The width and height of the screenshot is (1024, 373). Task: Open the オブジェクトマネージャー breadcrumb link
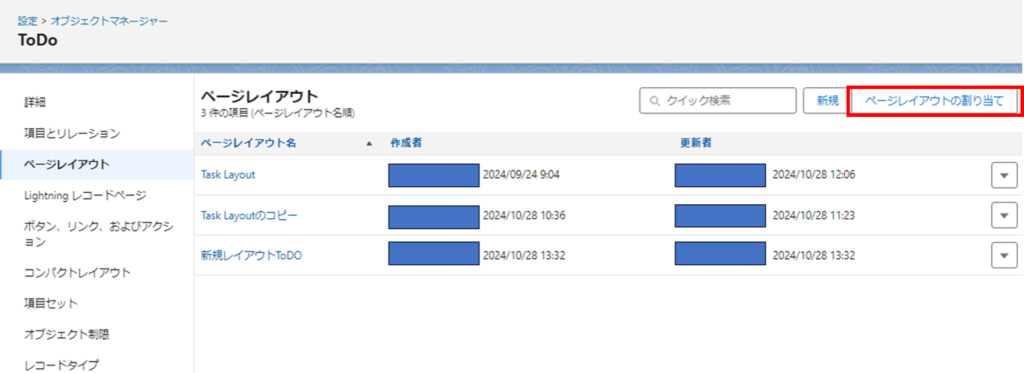pyautogui.click(x=110, y=22)
